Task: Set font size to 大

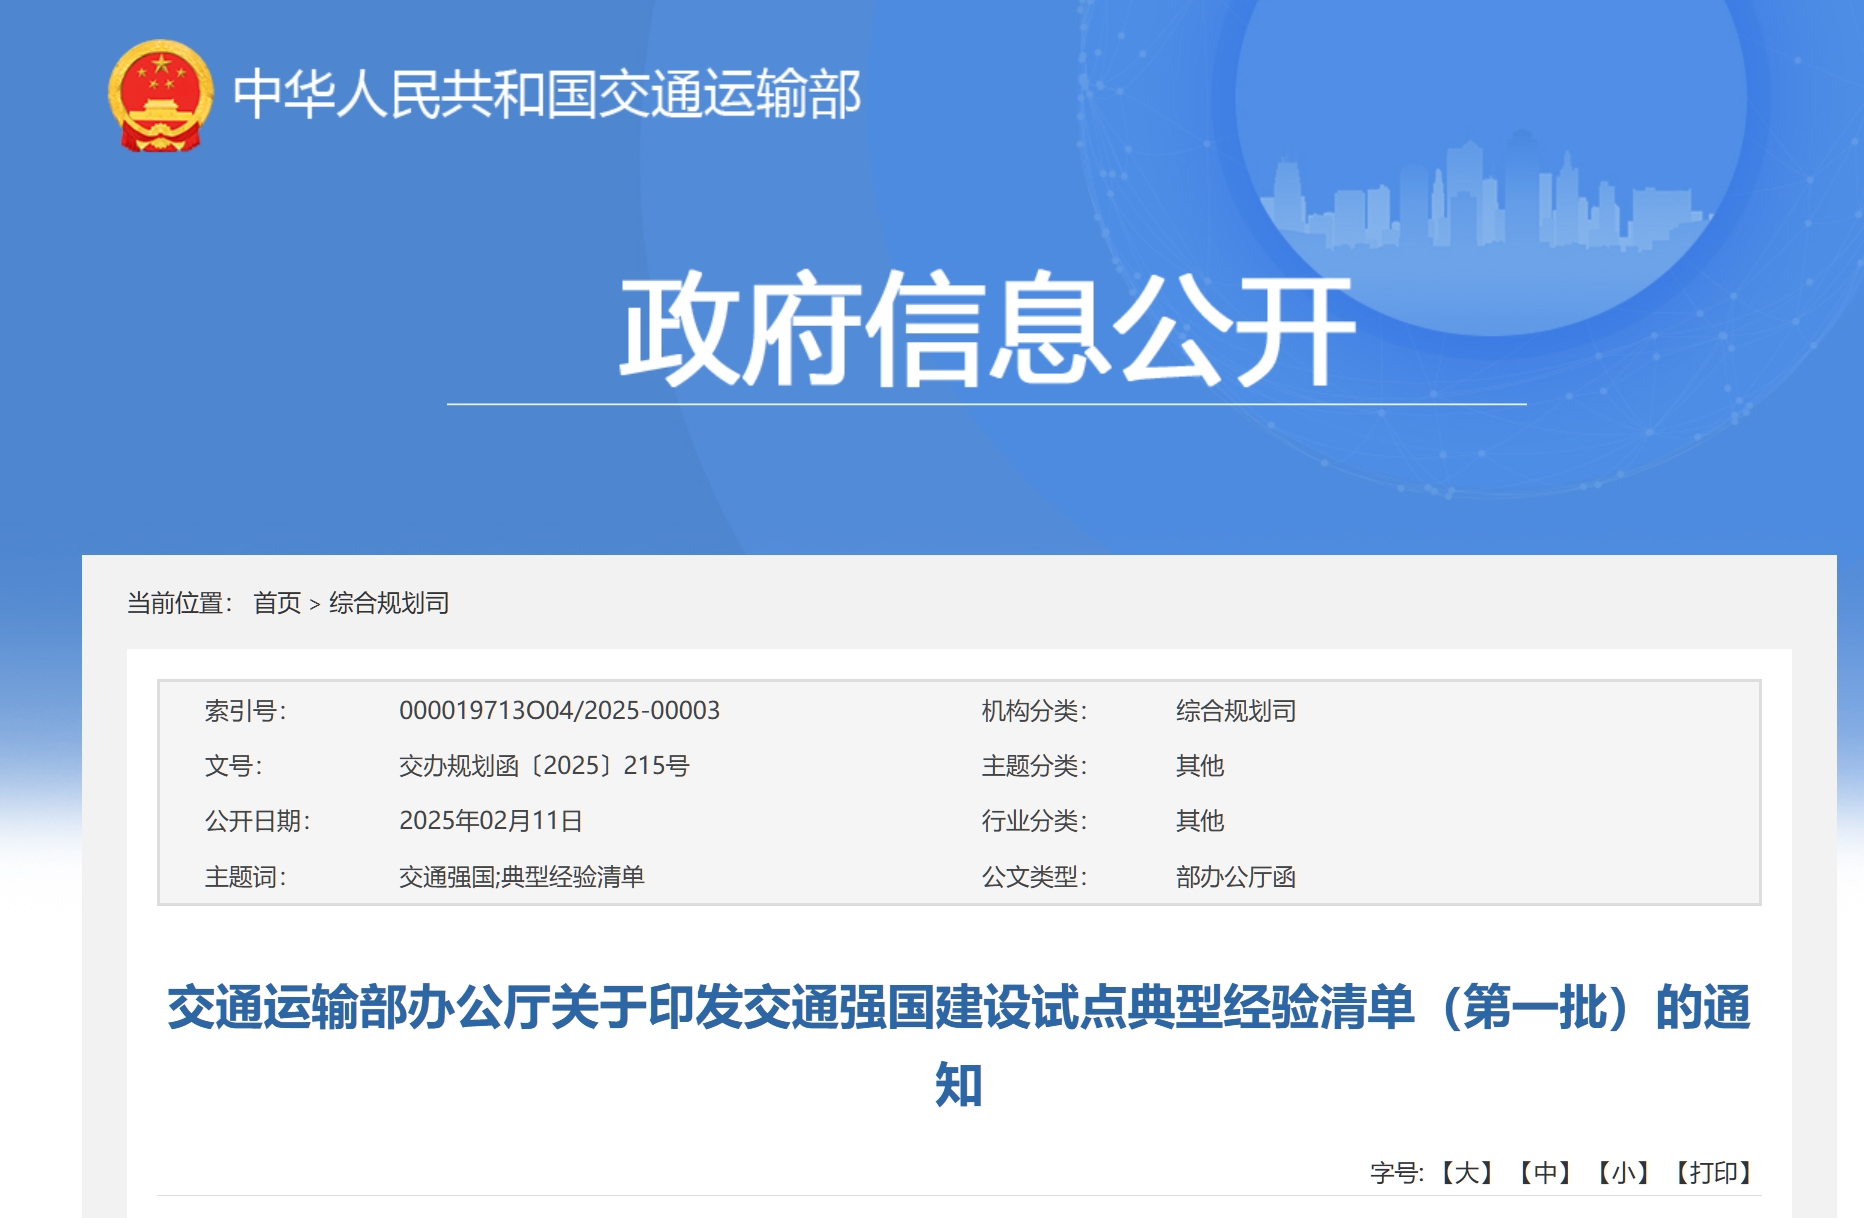Action: coord(1466,1172)
